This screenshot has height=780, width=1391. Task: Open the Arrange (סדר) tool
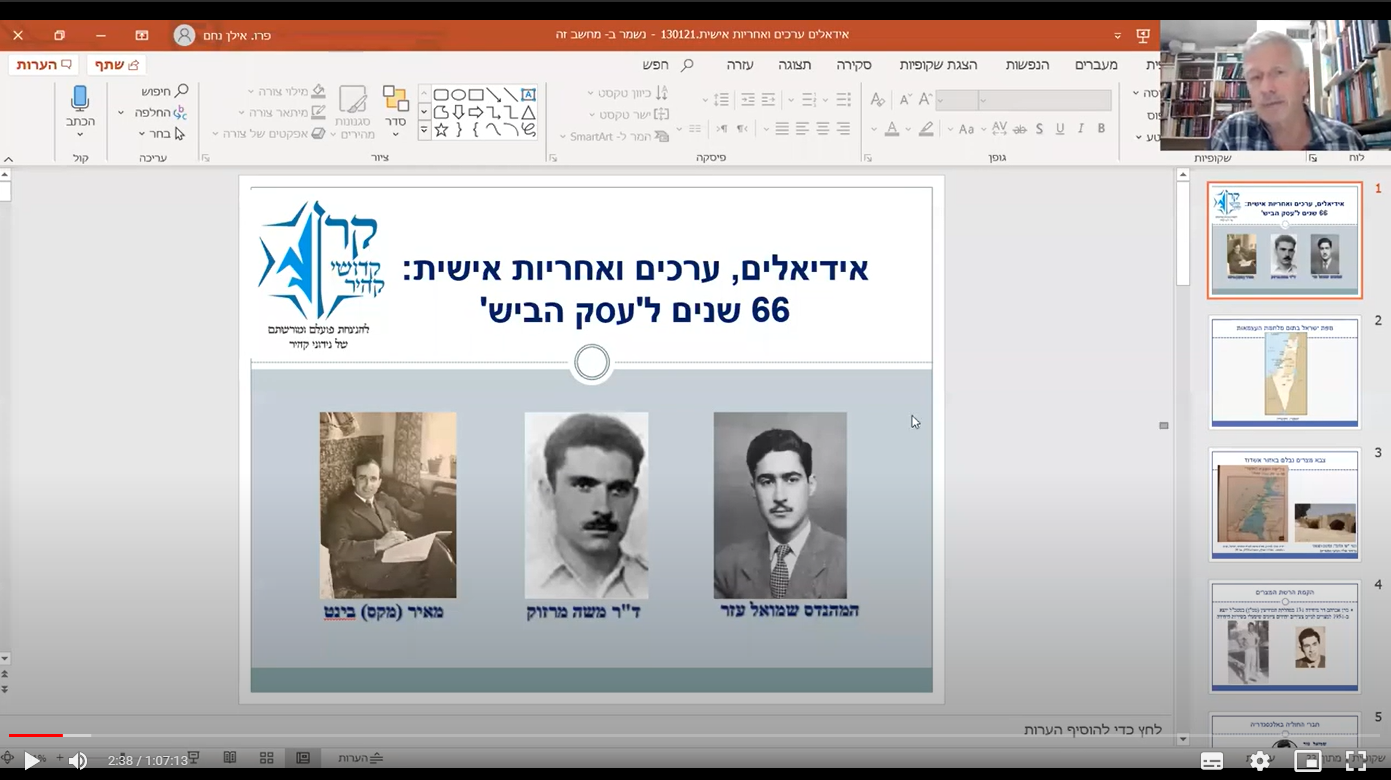[395, 113]
